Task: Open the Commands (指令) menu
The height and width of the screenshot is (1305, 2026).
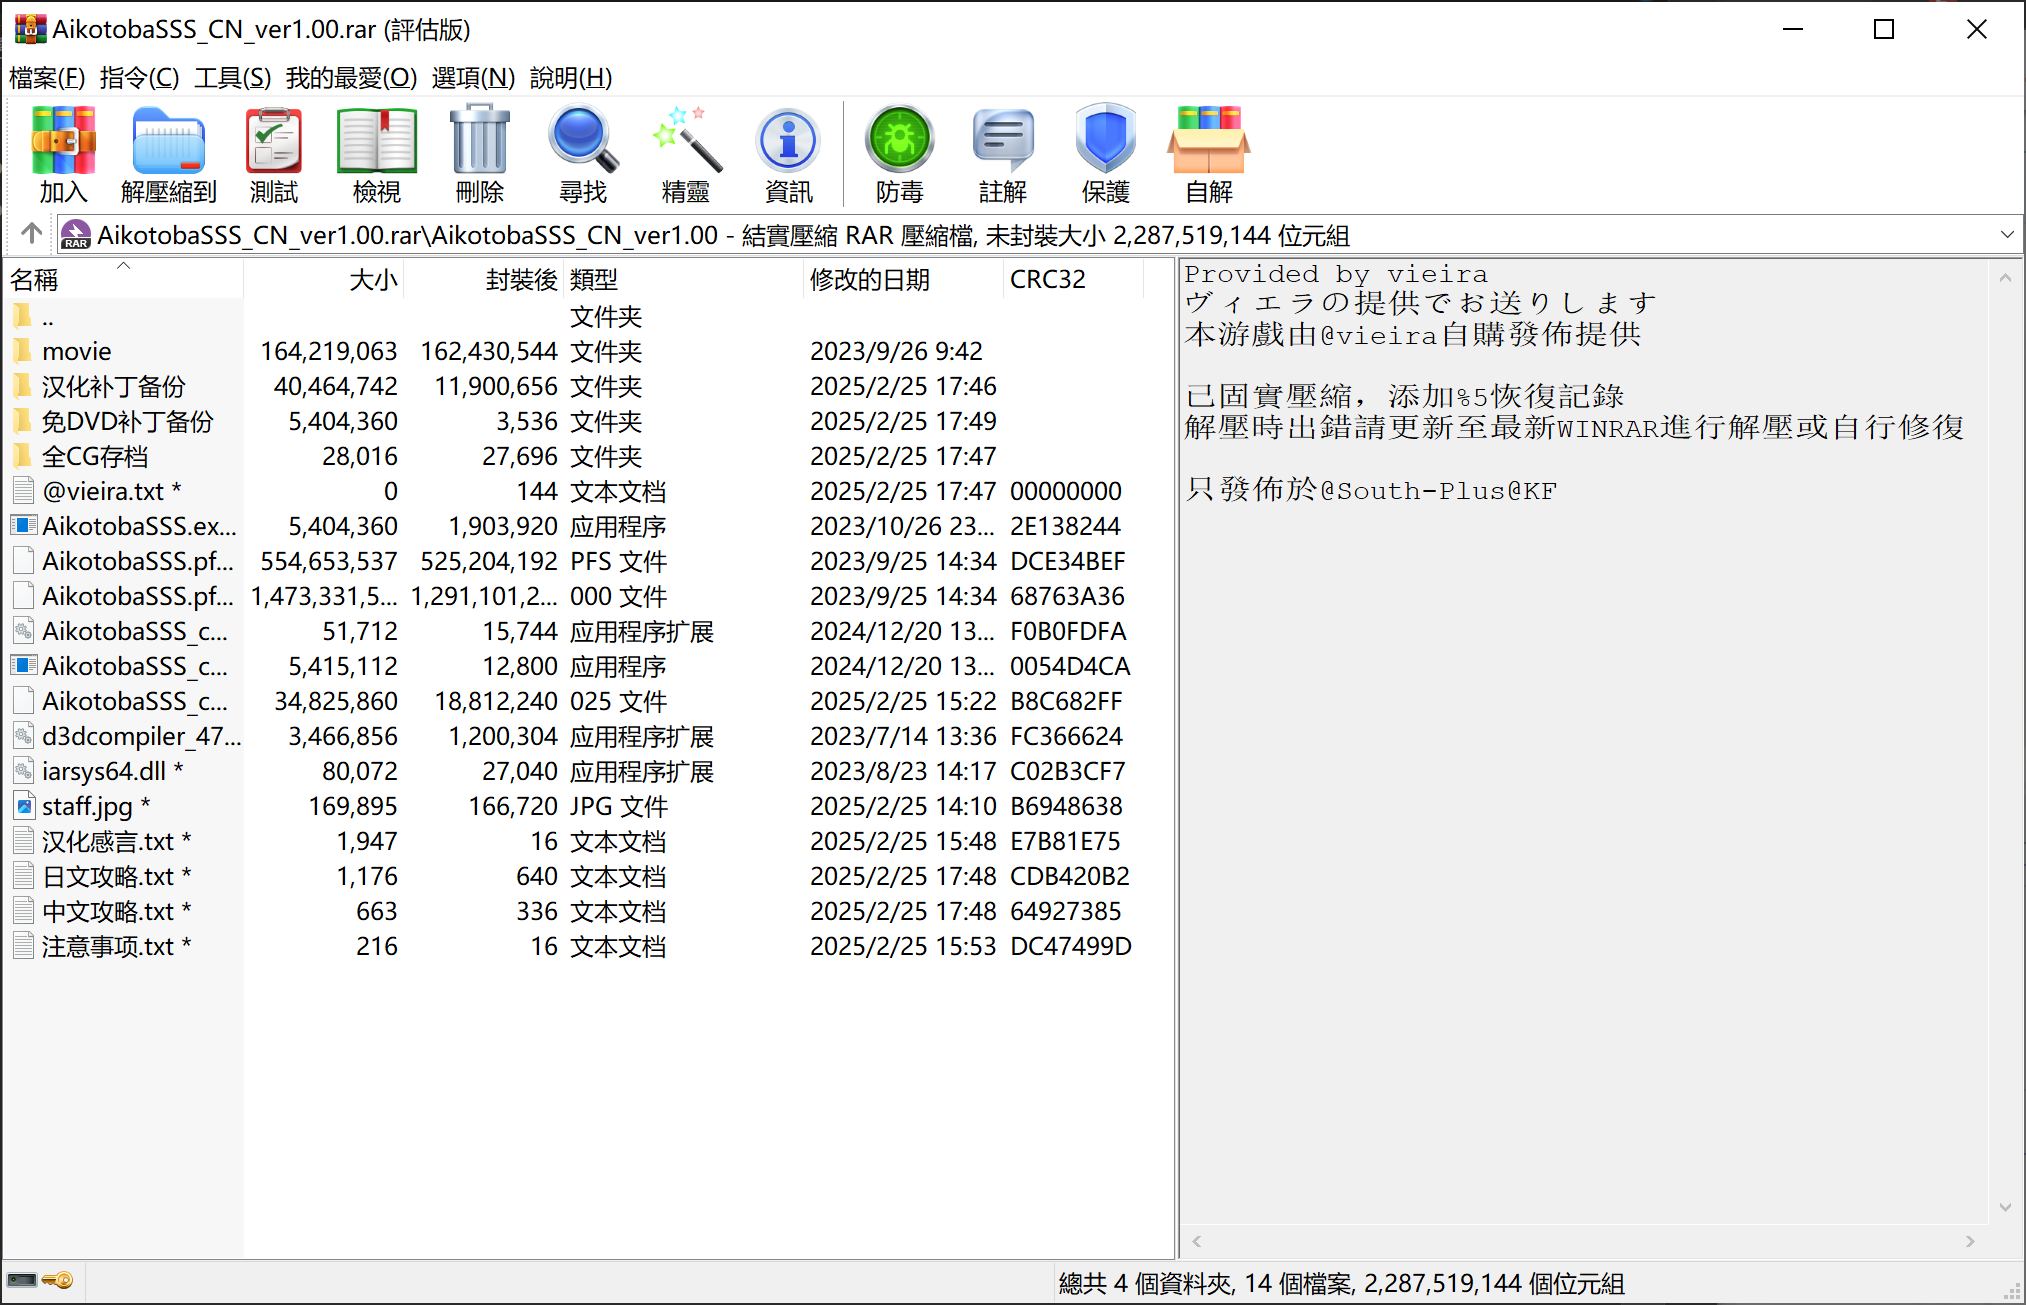Action: (139, 78)
